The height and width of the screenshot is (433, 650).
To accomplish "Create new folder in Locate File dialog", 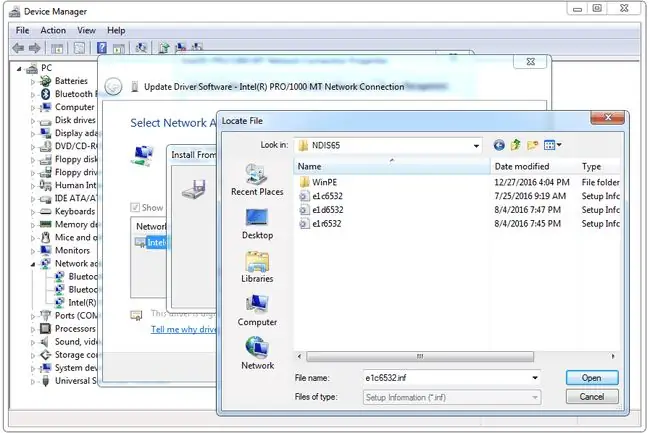I will [532, 145].
